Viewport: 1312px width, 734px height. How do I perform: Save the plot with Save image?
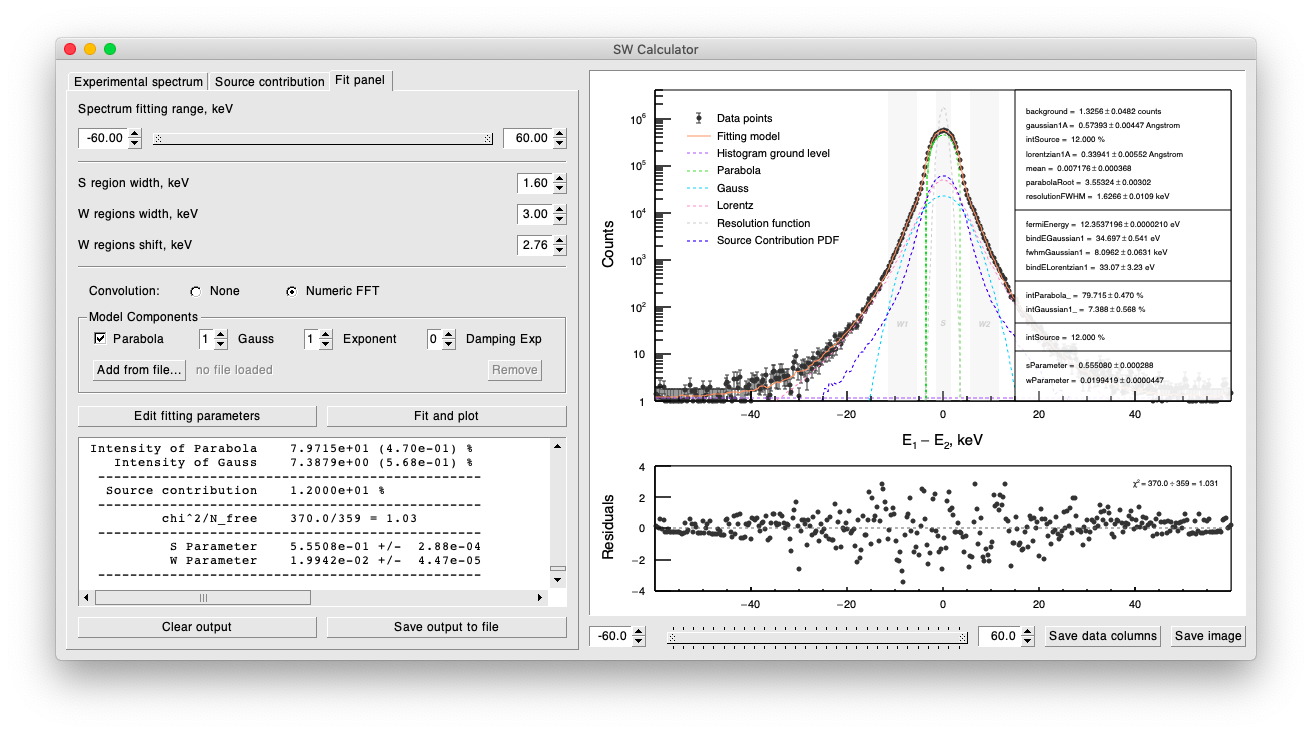[x=1208, y=636]
